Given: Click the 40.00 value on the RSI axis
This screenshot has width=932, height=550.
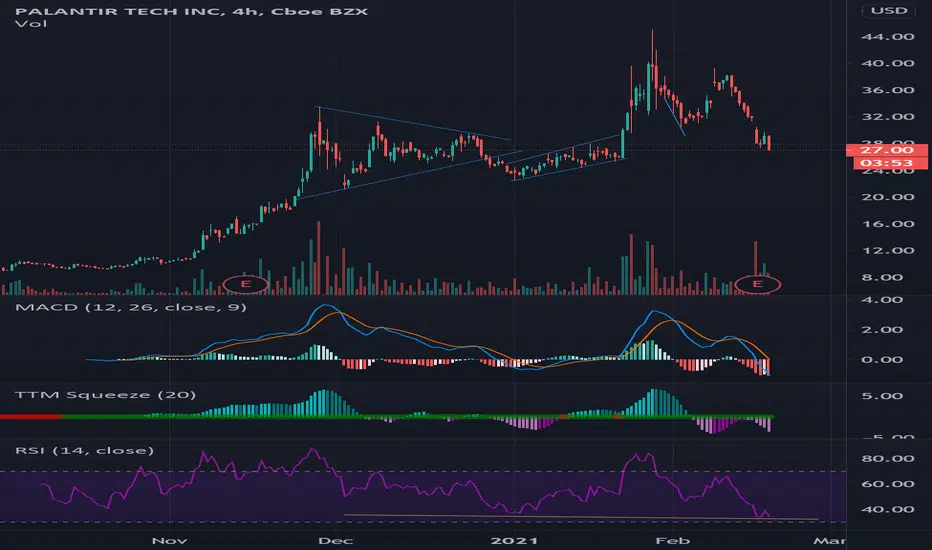Looking at the screenshot, I should [x=887, y=510].
